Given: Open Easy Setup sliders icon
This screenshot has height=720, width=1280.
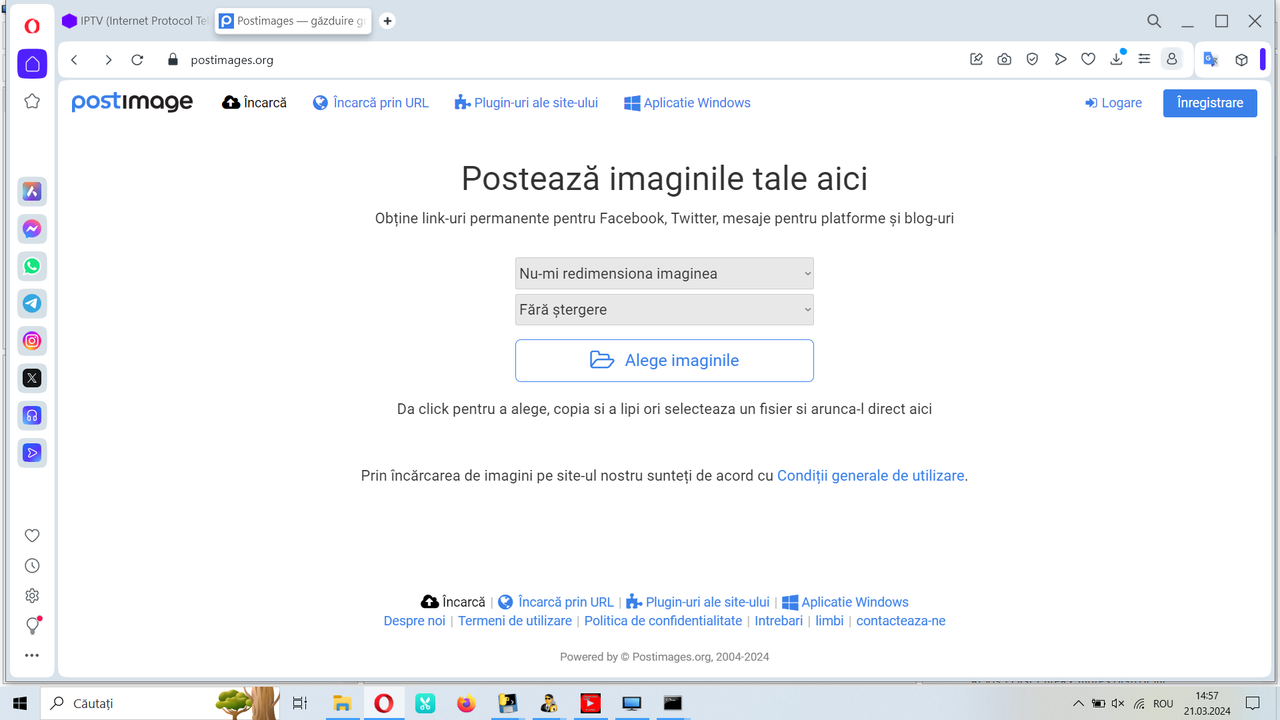Looking at the screenshot, I should point(1144,60).
